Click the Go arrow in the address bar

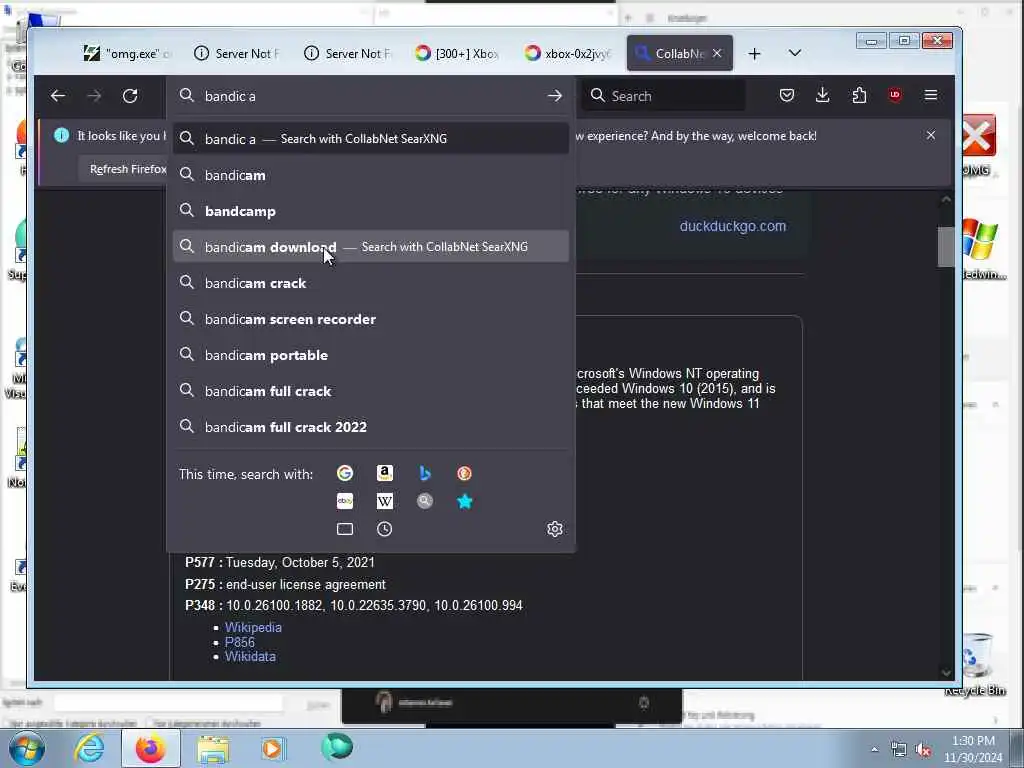554,96
